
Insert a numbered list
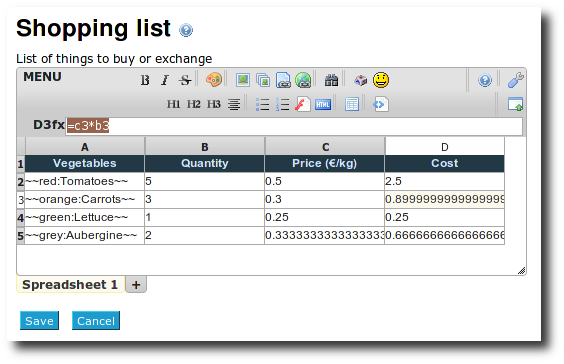283,104
